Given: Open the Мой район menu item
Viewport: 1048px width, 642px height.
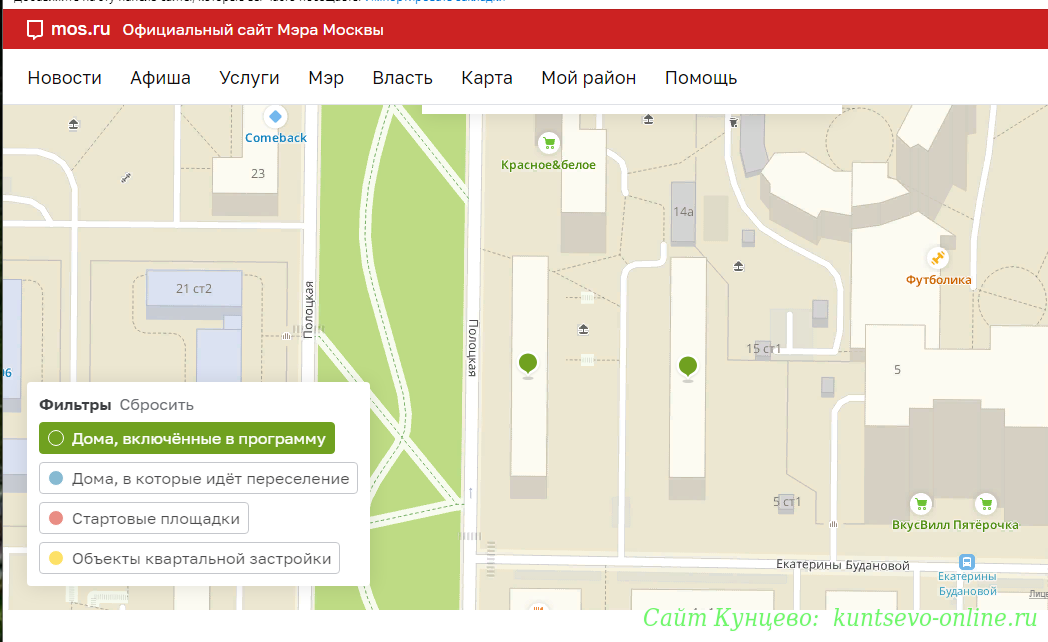Looking at the screenshot, I should [589, 78].
